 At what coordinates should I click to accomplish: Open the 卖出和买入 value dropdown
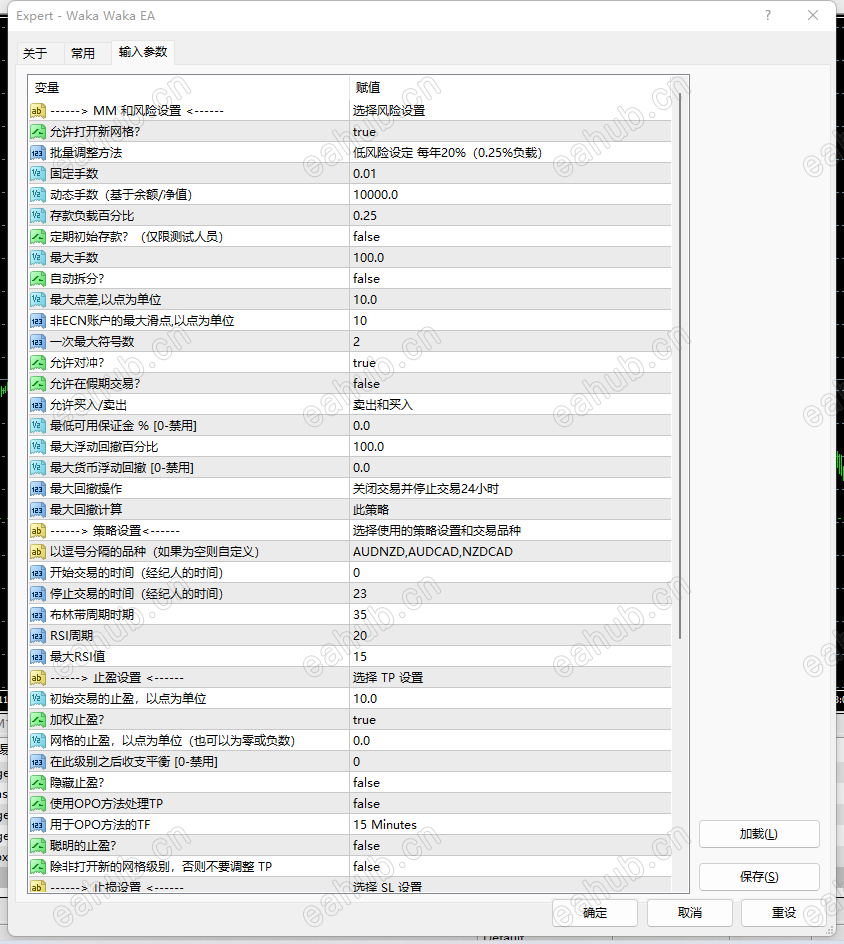point(510,405)
